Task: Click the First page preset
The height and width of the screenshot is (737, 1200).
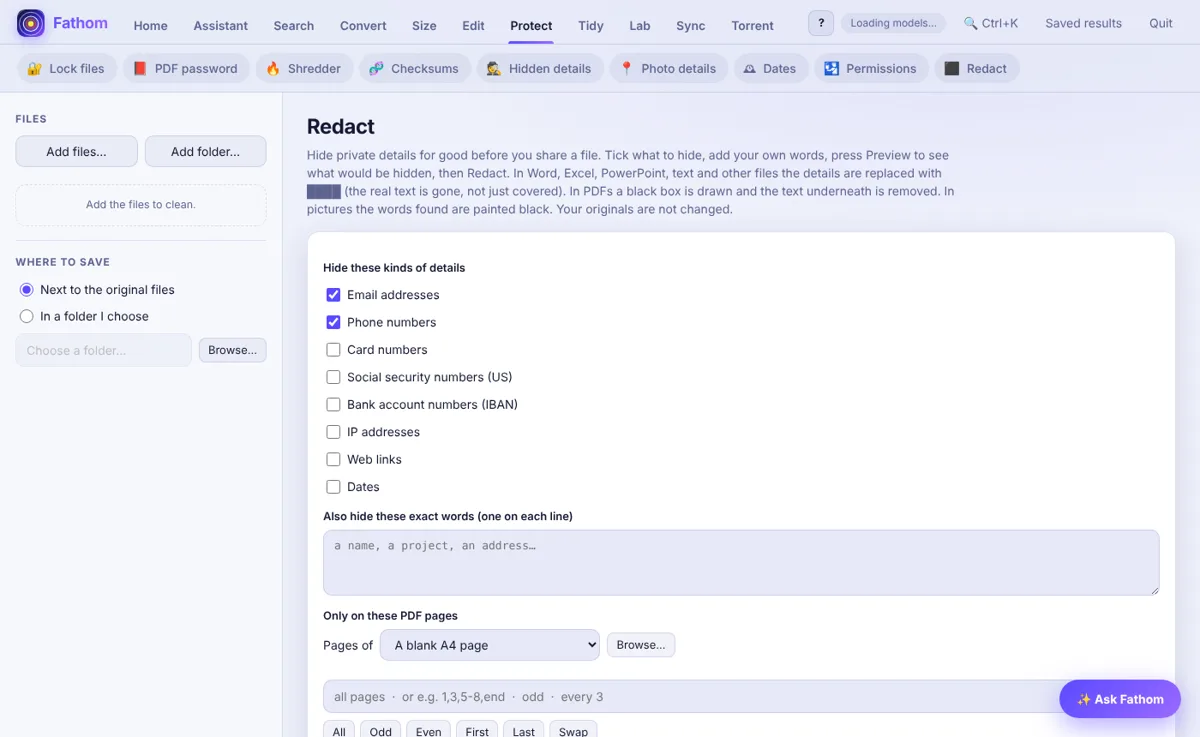Action: click(478, 731)
